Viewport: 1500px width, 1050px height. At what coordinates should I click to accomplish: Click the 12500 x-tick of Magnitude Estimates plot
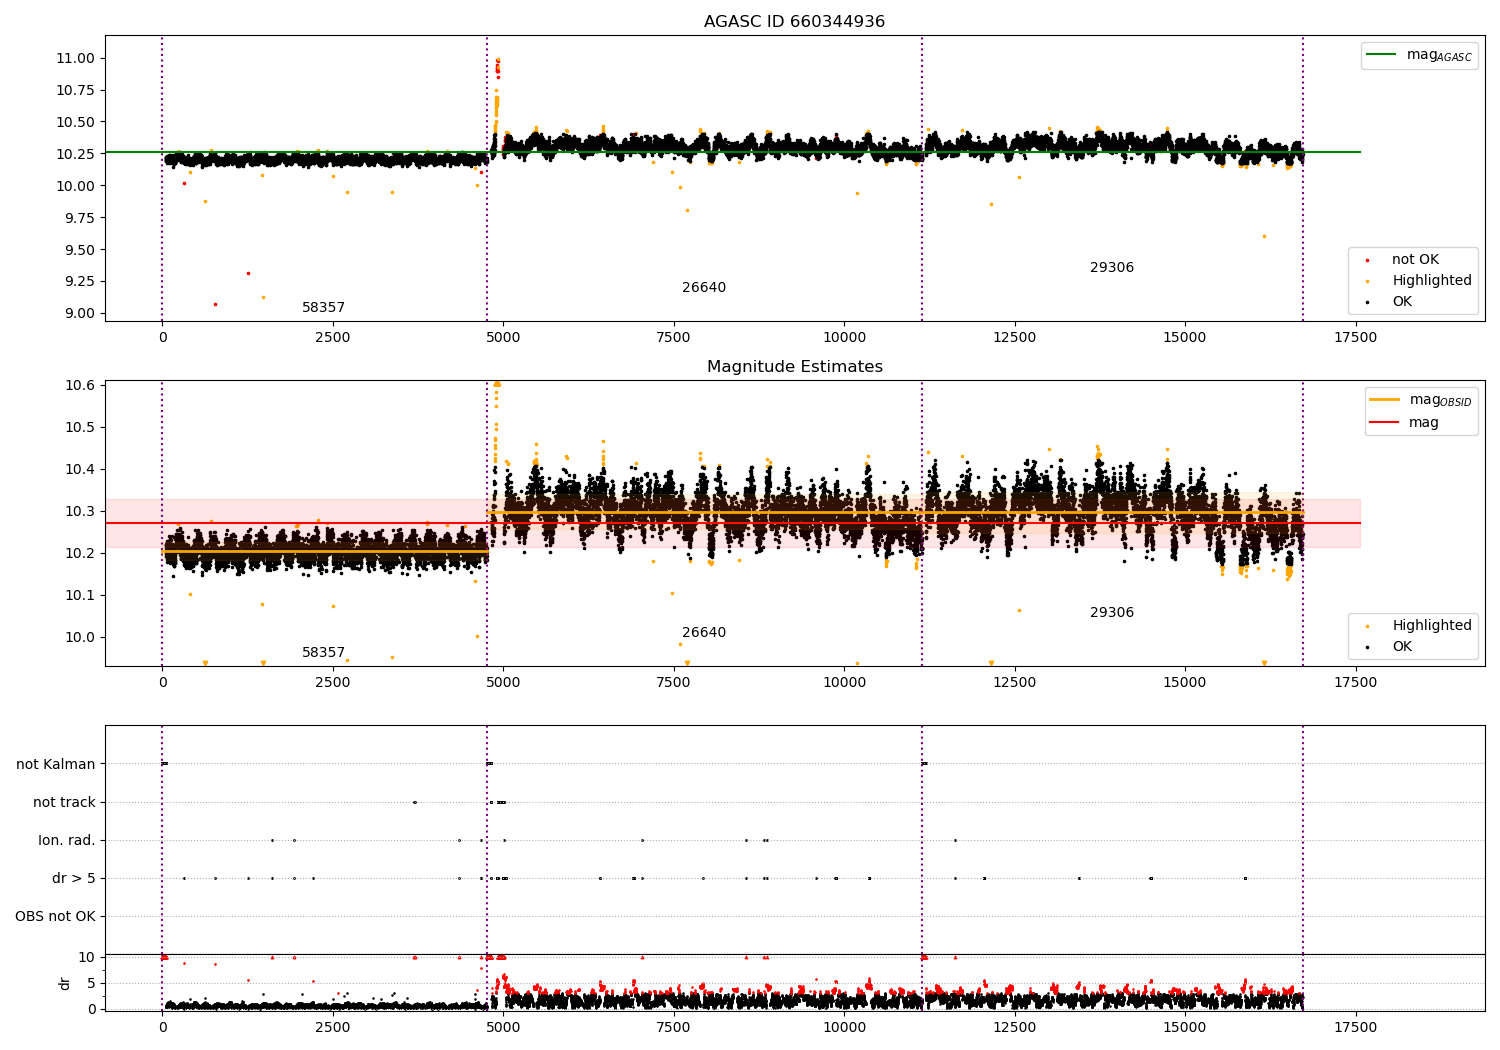click(x=1014, y=682)
